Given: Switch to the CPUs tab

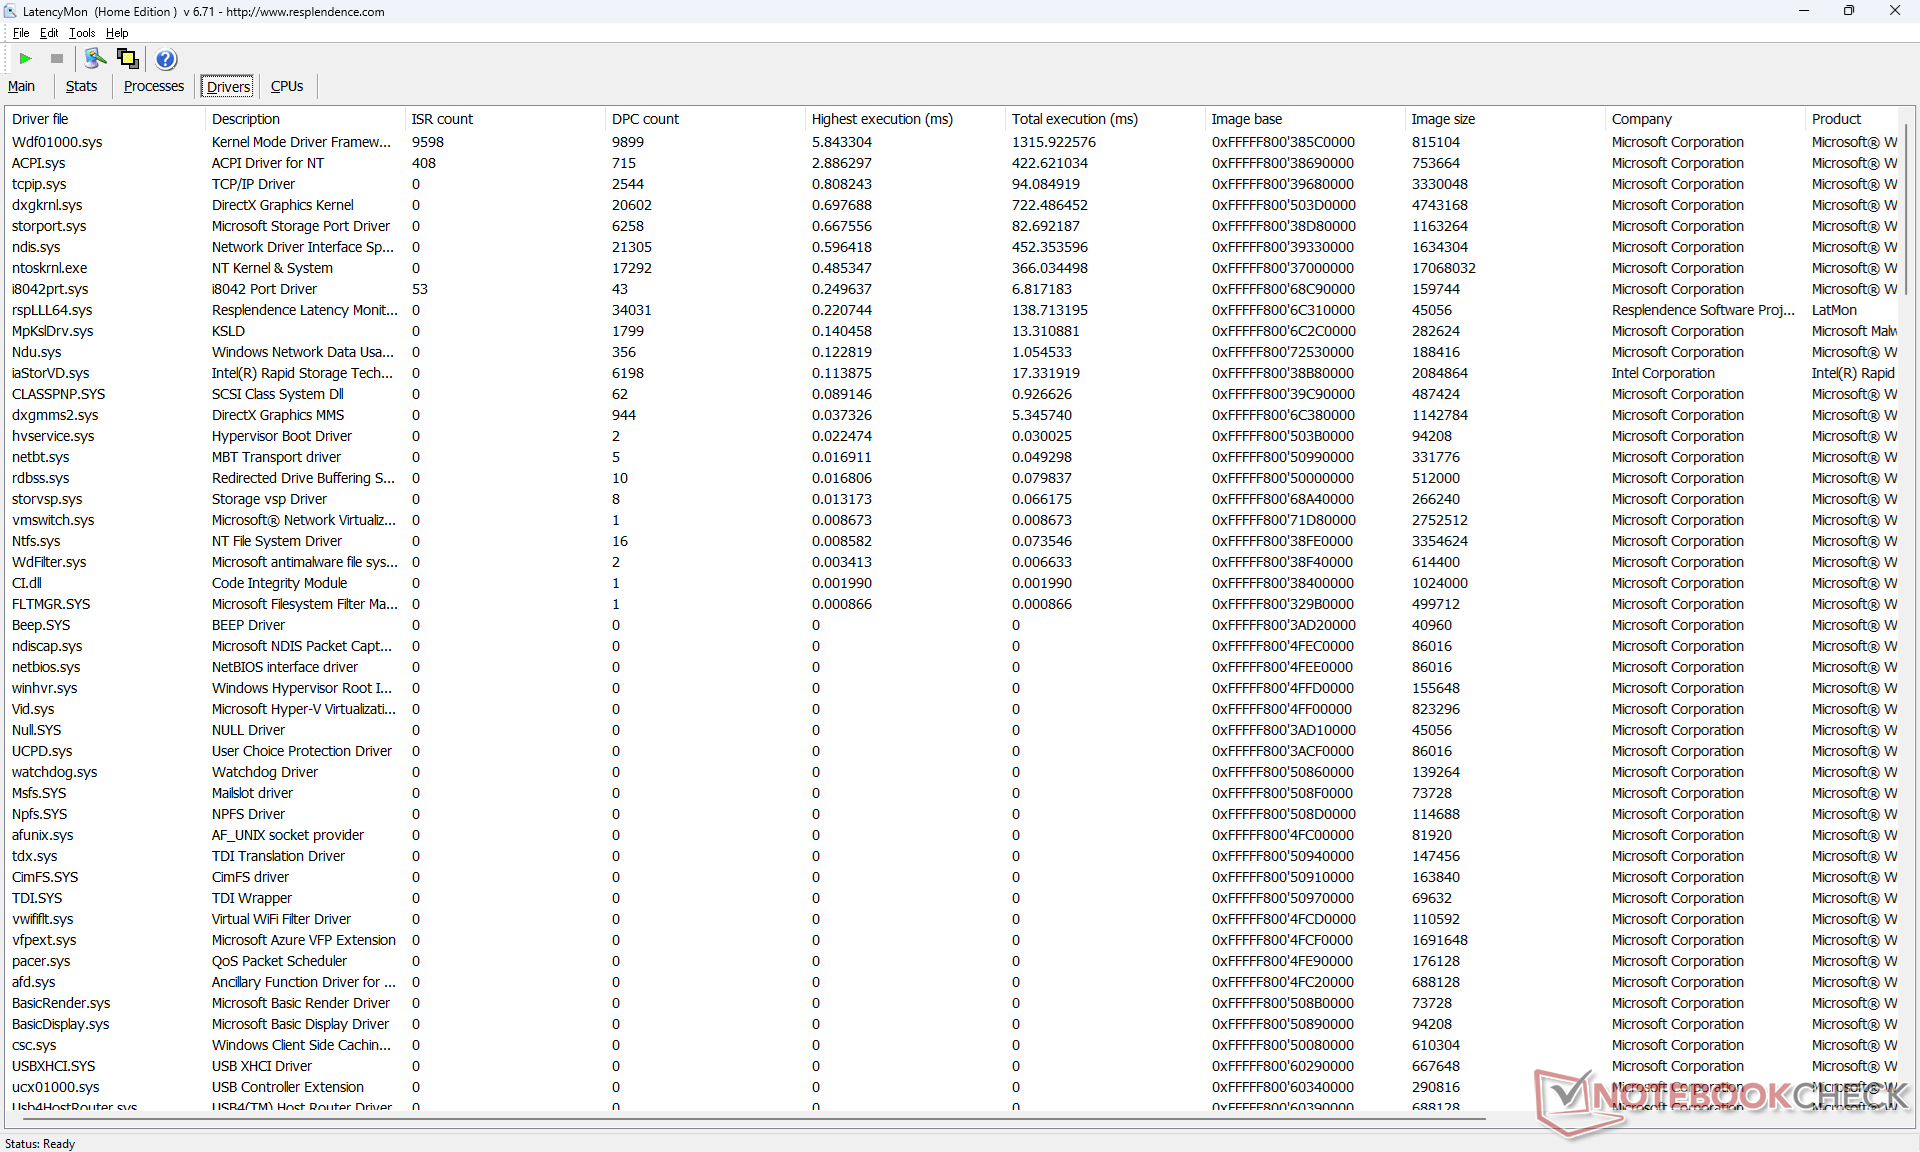Looking at the screenshot, I should (x=287, y=87).
